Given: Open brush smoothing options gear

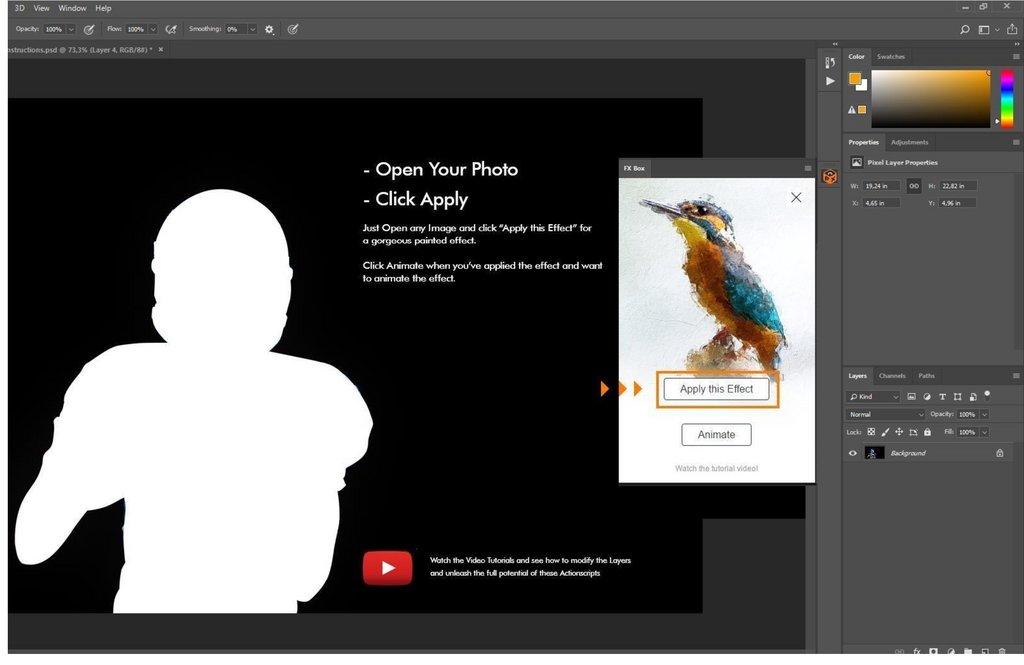Looking at the screenshot, I should 269,30.
